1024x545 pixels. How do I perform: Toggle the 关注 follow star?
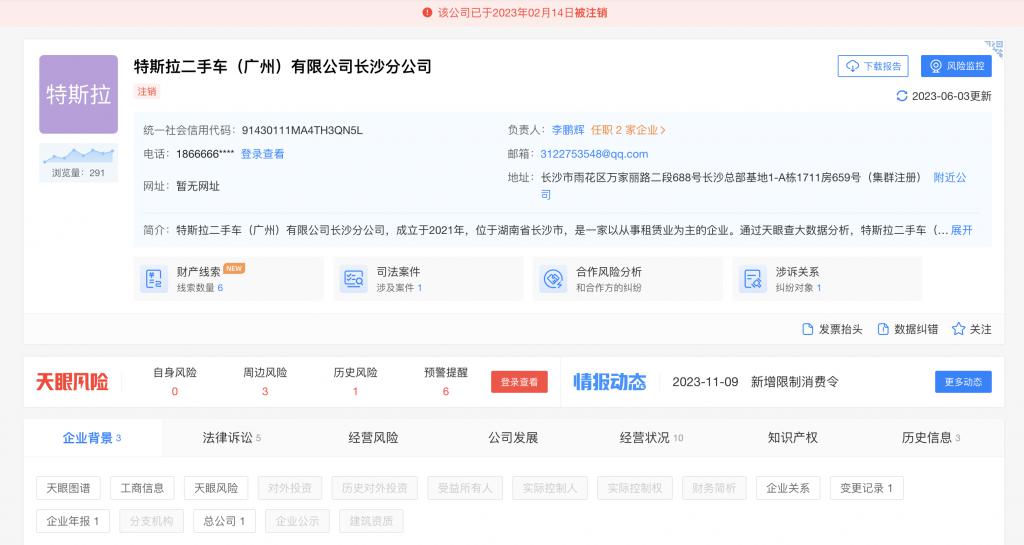[958, 329]
